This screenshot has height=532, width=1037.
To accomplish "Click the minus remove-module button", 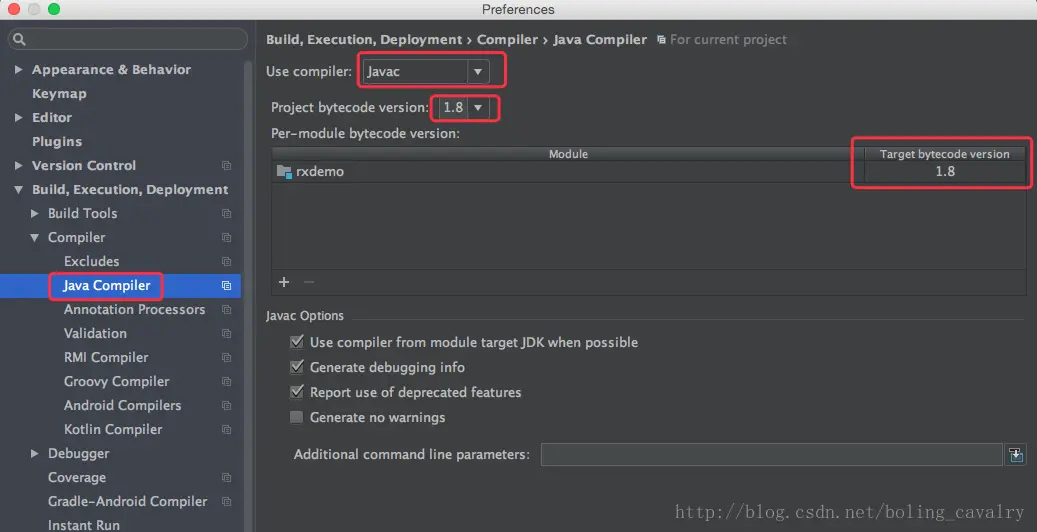I will click(308, 282).
